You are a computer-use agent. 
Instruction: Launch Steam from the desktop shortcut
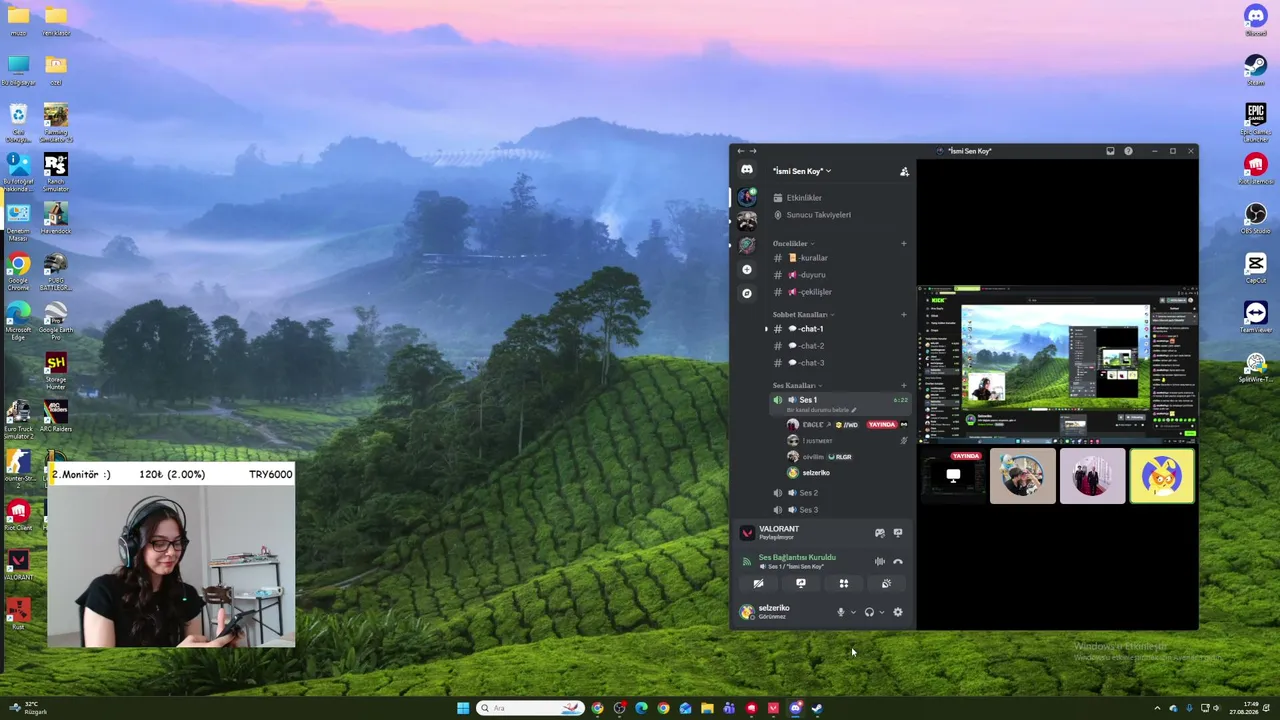[x=1255, y=70]
